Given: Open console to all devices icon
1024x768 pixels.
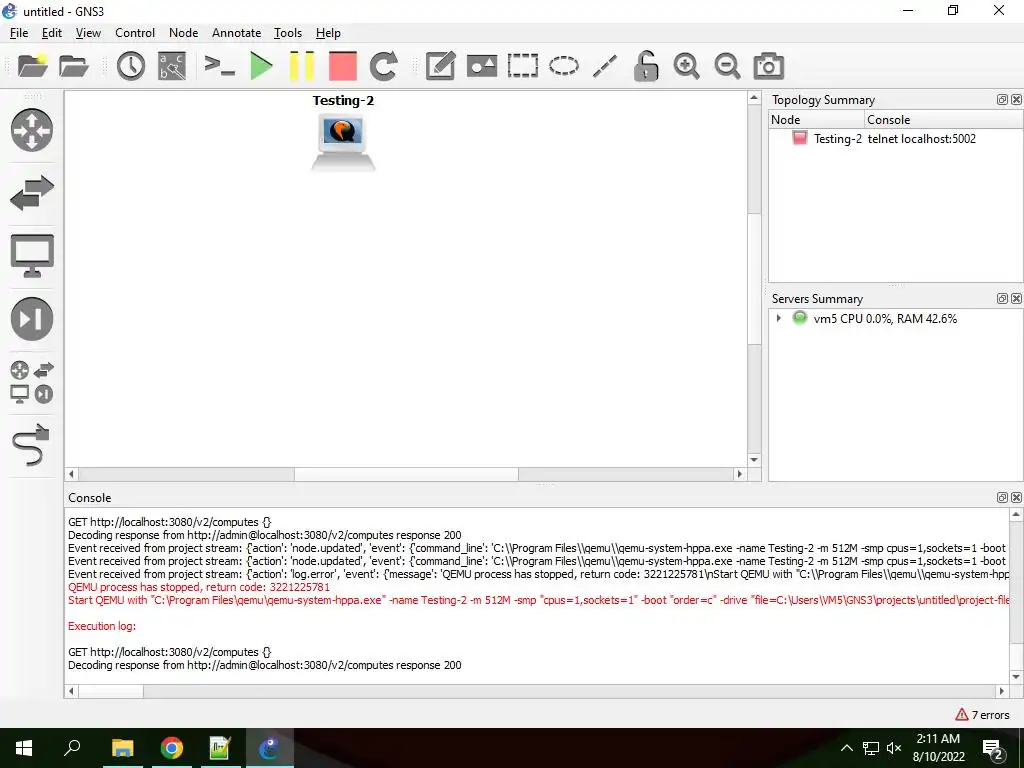Looking at the screenshot, I should click(219, 65).
